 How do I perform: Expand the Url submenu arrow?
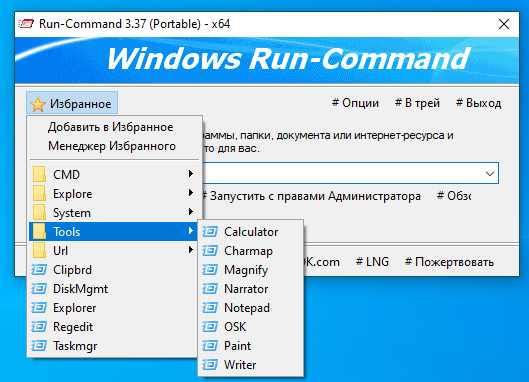tap(191, 250)
